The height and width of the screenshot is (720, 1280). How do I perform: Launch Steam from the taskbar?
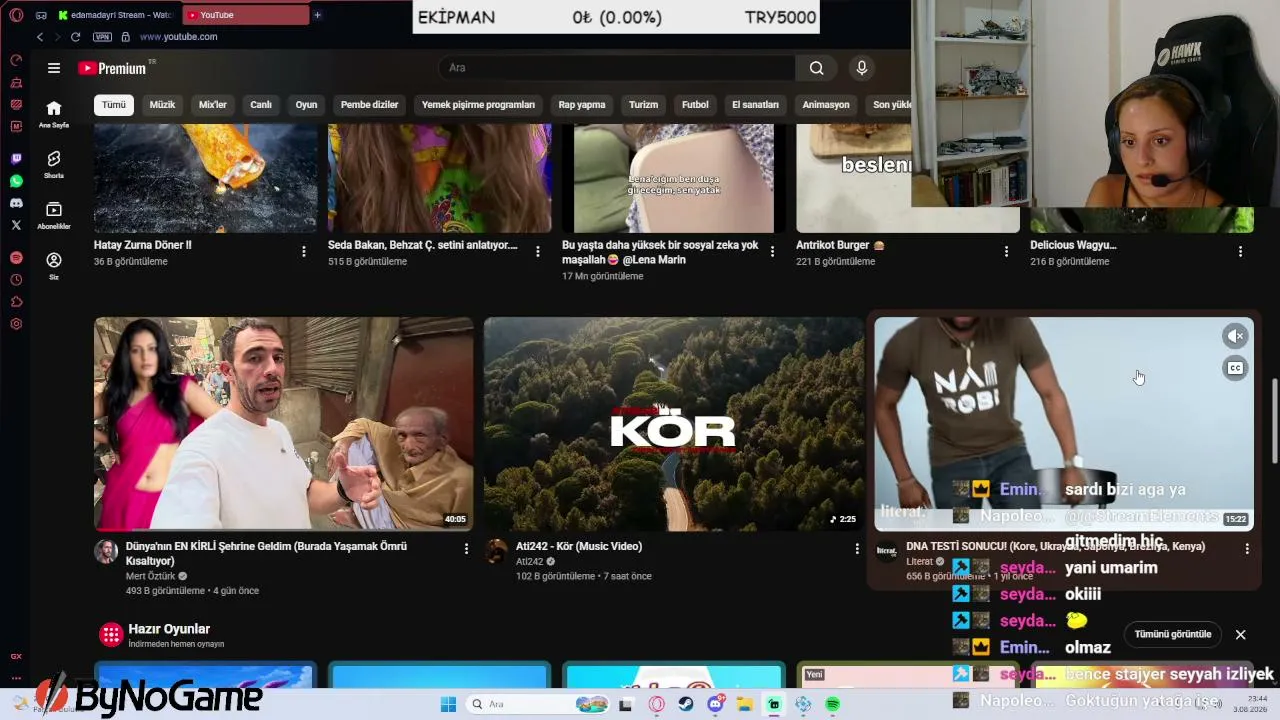coord(686,704)
